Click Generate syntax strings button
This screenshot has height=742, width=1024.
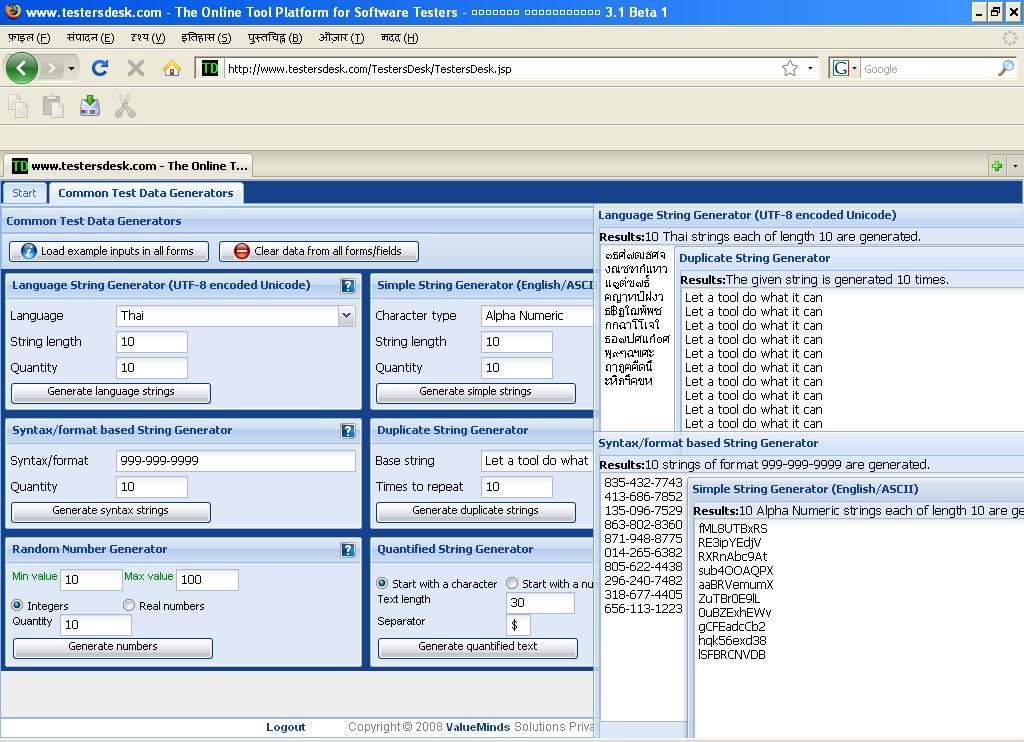[111, 511]
